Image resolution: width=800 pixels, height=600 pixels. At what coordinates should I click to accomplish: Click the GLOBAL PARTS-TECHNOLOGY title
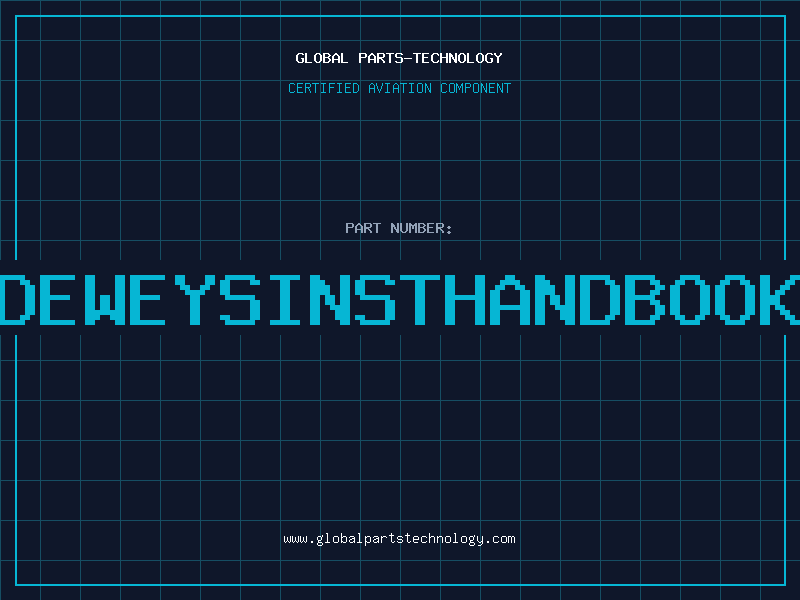pos(399,58)
